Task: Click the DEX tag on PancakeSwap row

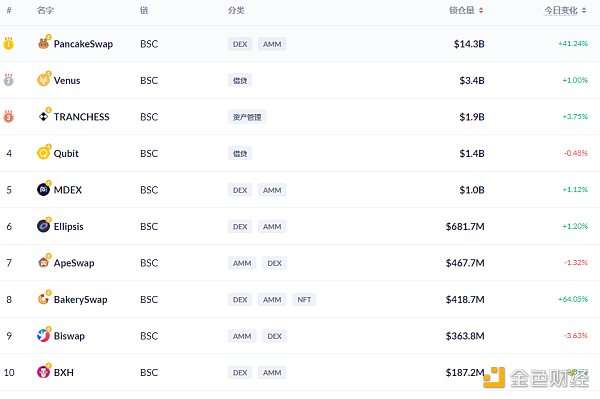Action: (240, 44)
